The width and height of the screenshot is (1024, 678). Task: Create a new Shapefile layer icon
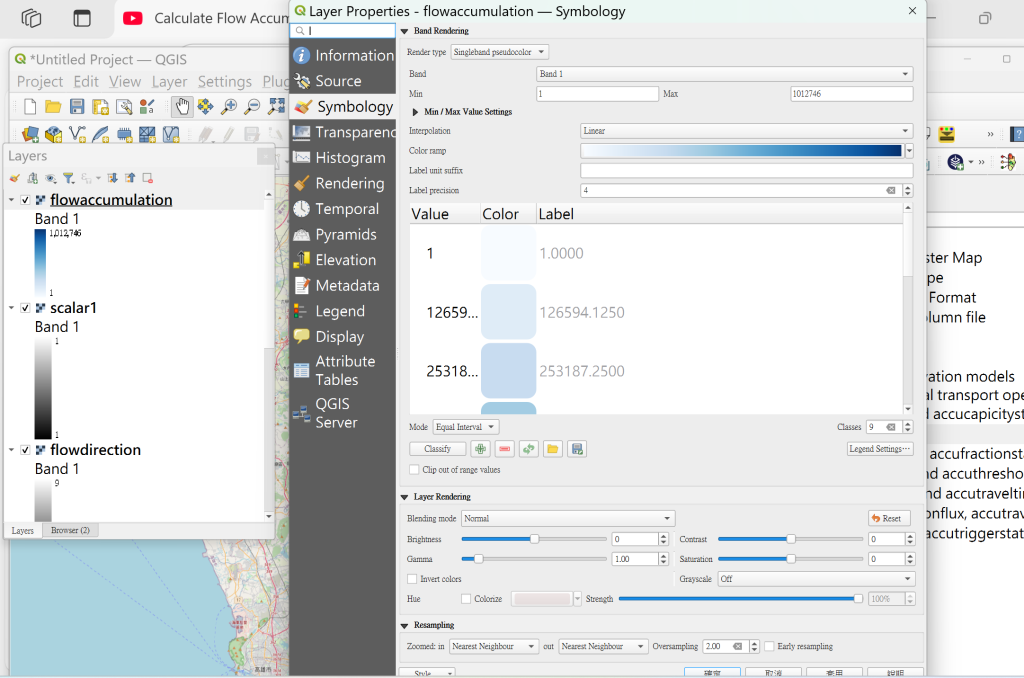tap(77, 134)
